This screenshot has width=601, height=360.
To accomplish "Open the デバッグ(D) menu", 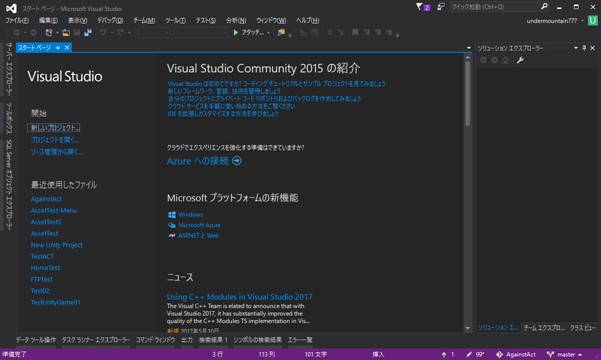I will coord(110,20).
